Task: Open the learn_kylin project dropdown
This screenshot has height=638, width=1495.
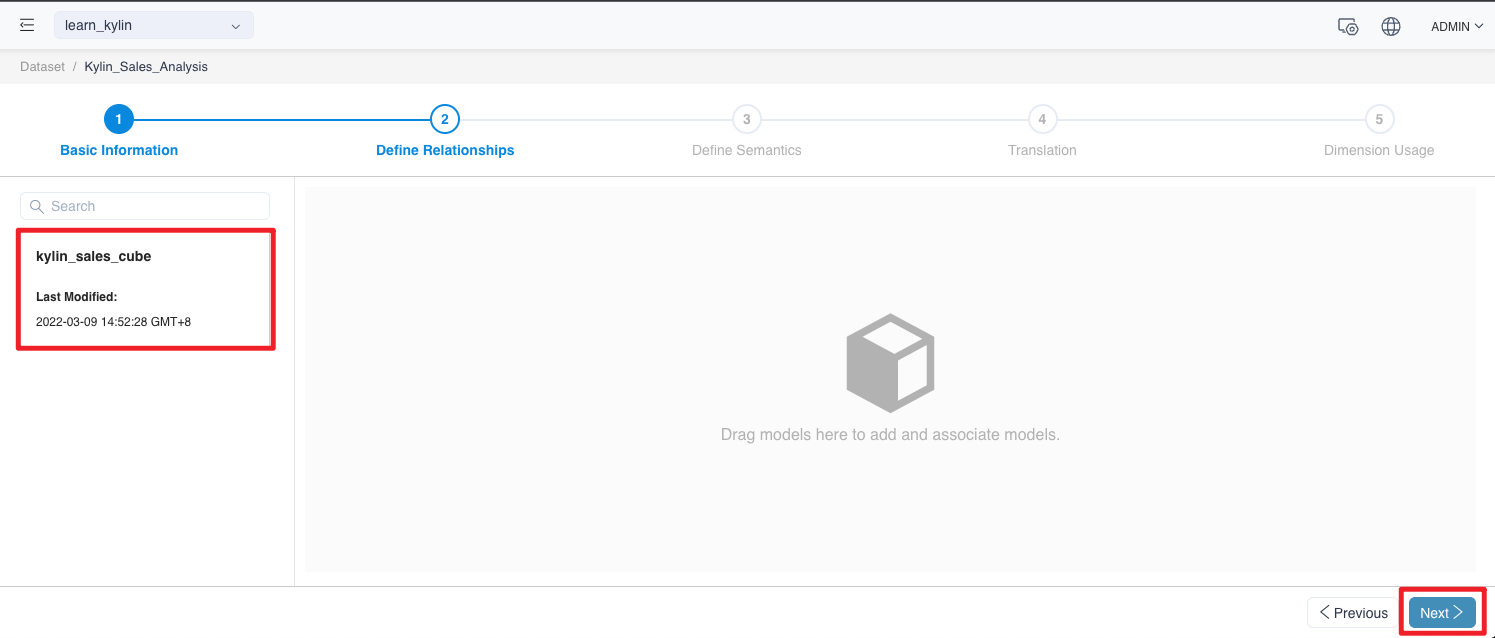Action: click(x=153, y=26)
